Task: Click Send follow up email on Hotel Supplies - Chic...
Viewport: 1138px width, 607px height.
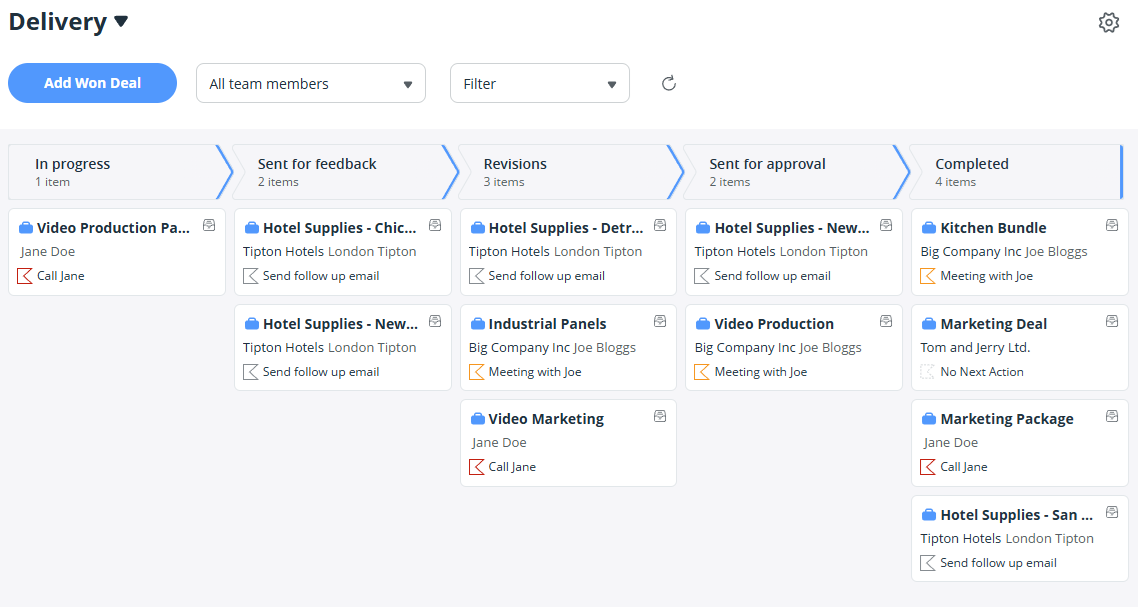Action: [x=321, y=276]
